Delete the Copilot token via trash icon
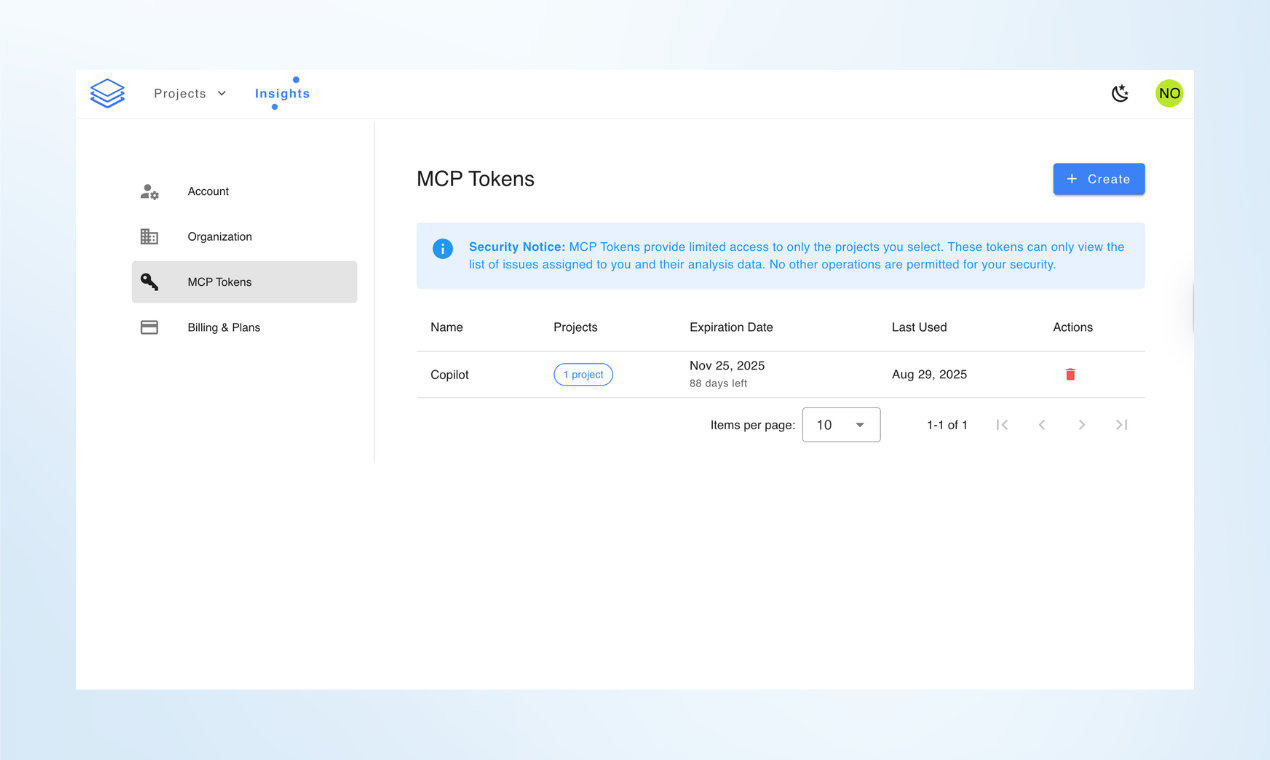 click(1070, 375)
